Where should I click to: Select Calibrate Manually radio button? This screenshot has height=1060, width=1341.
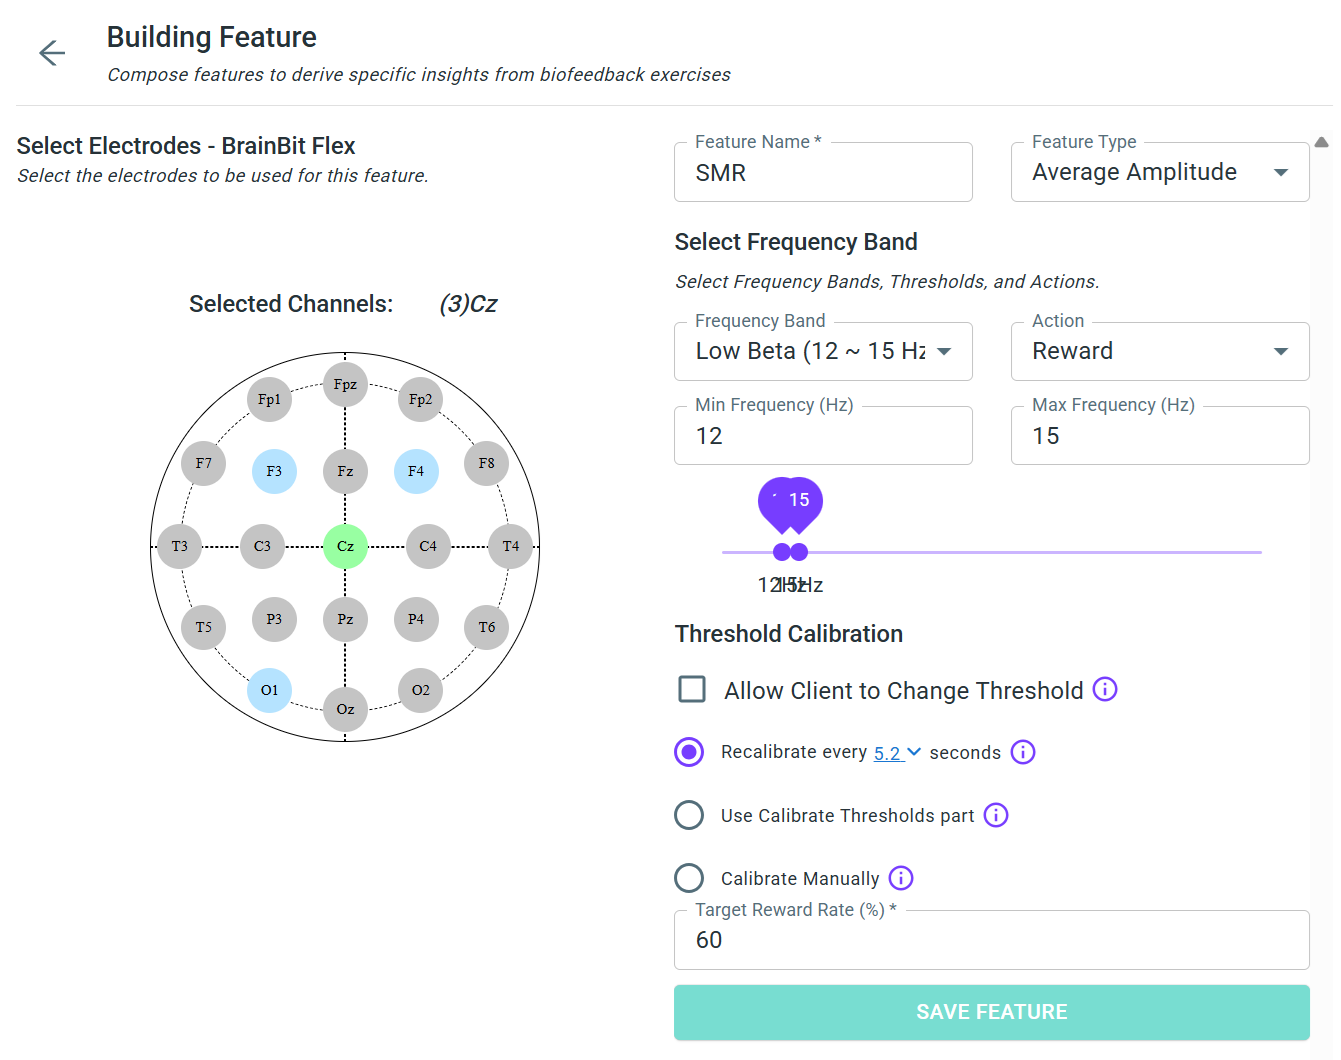point(689,878)
